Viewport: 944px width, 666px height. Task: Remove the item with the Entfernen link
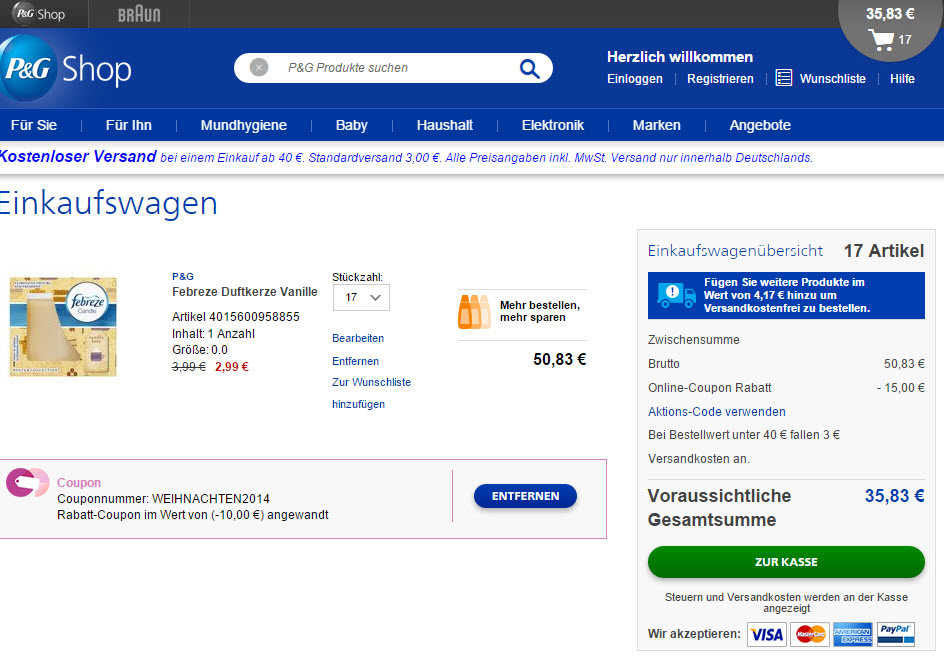coord(355,361)
